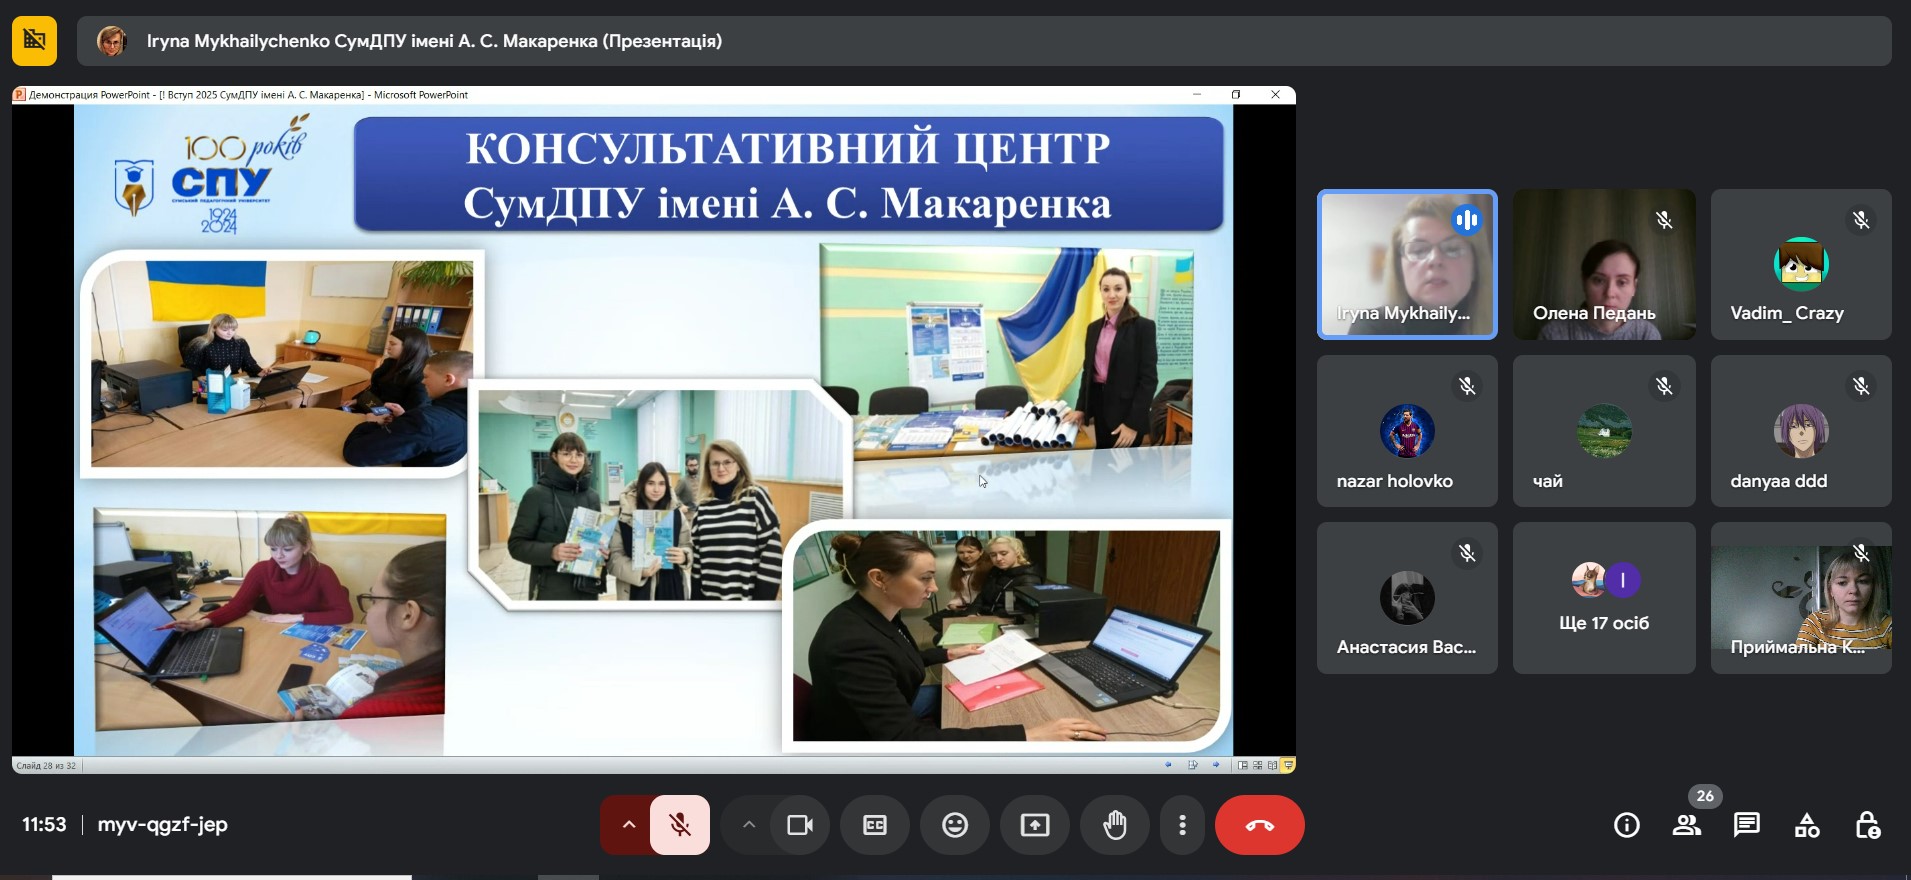Click the presentation icon at top left
Screen dimensions: 1911x880
[34, 40]
